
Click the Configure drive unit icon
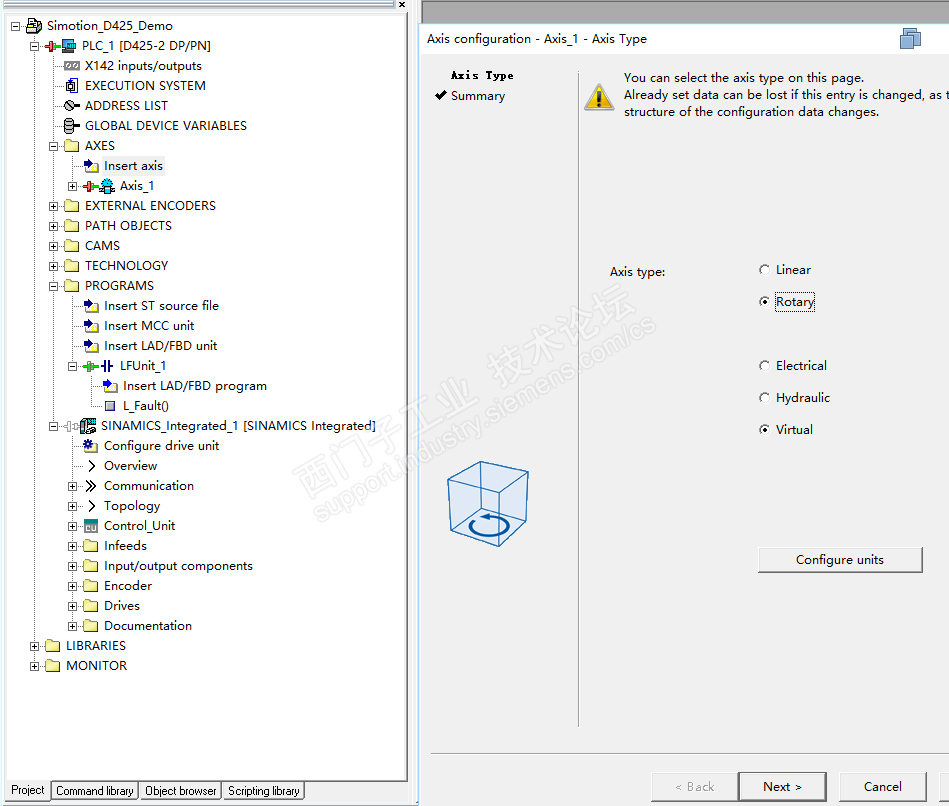tap(91, 446)
